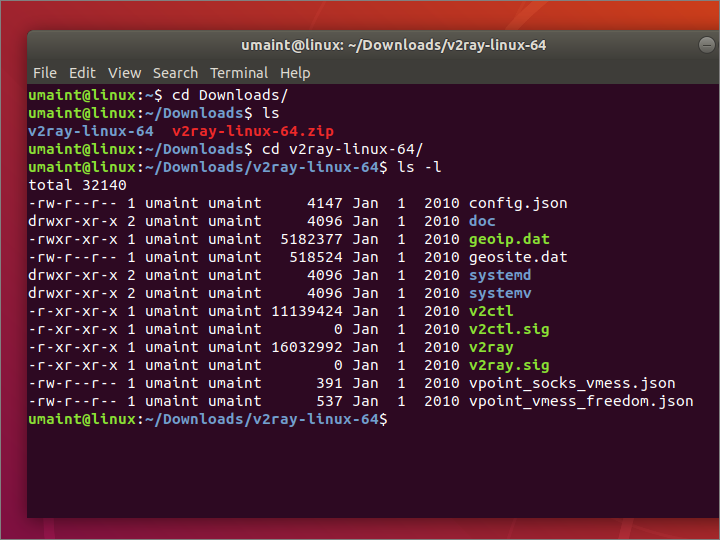Open the Terminal menu

(239, 73)
